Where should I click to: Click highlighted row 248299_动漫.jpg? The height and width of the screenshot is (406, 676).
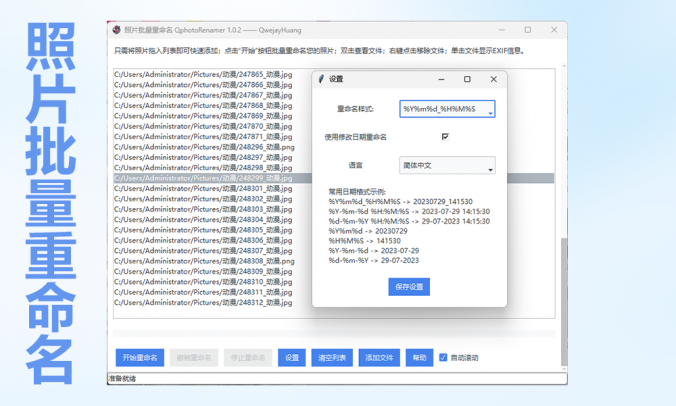(213, 178)
